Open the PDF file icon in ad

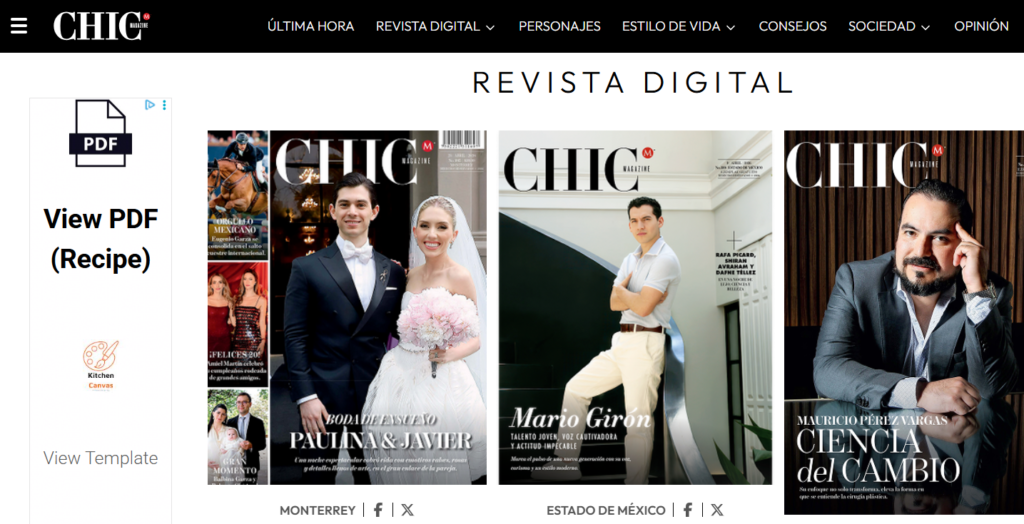point(100,133)
